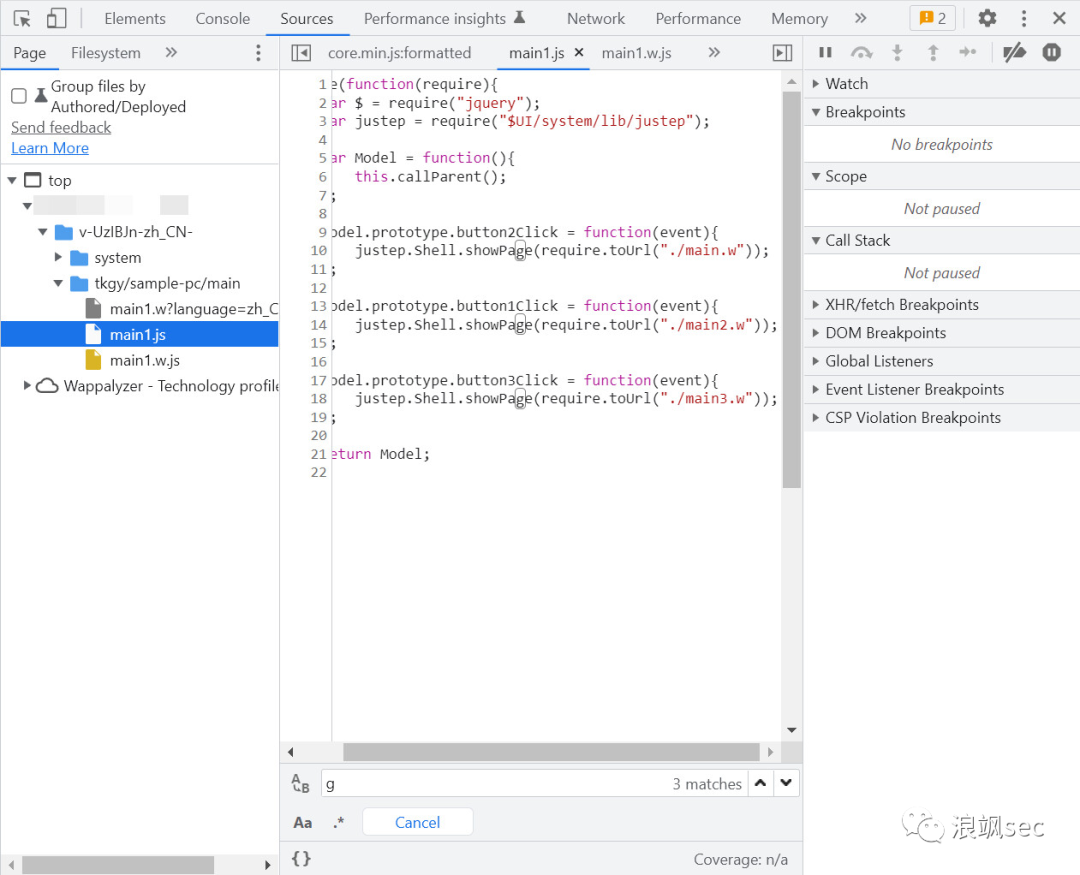Expand the system folder
The image size is (1080, 875).
point(58,258)
